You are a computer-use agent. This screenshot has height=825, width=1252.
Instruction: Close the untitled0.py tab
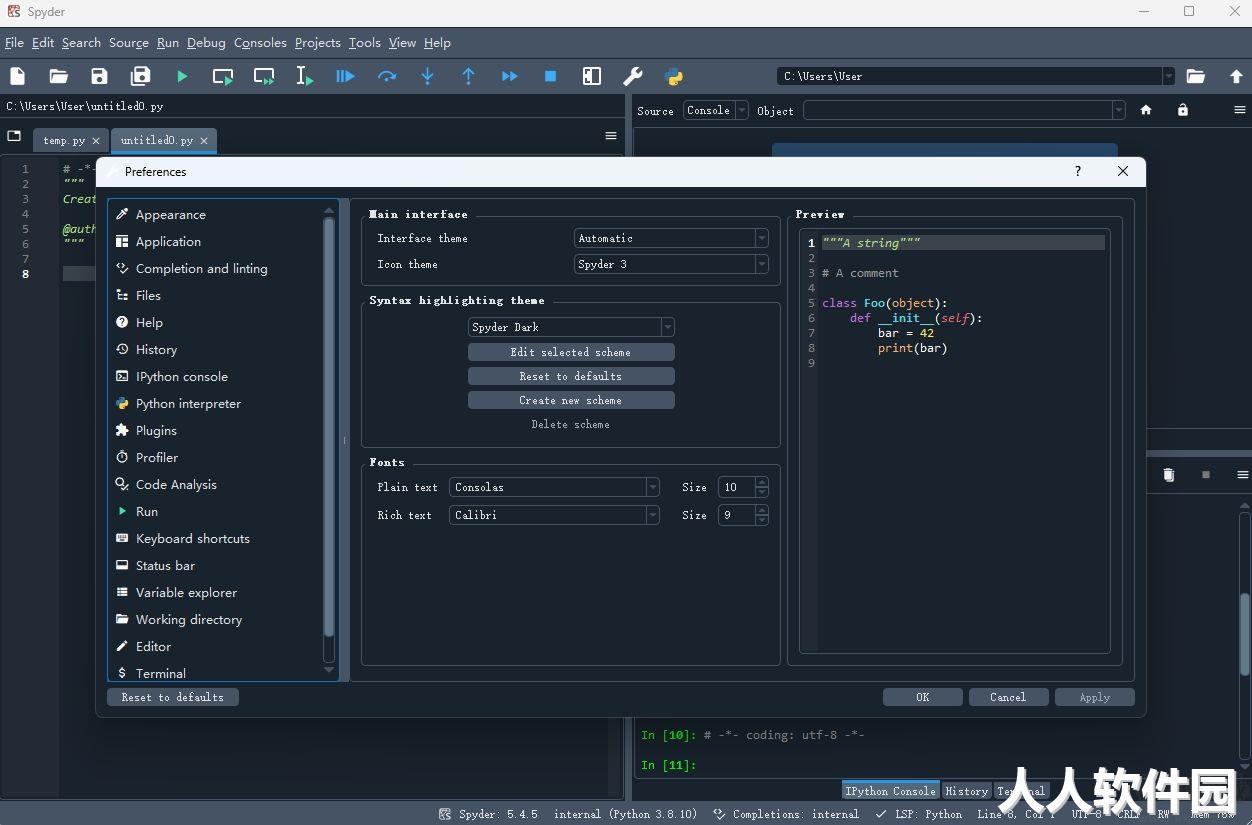pos(204,141)
